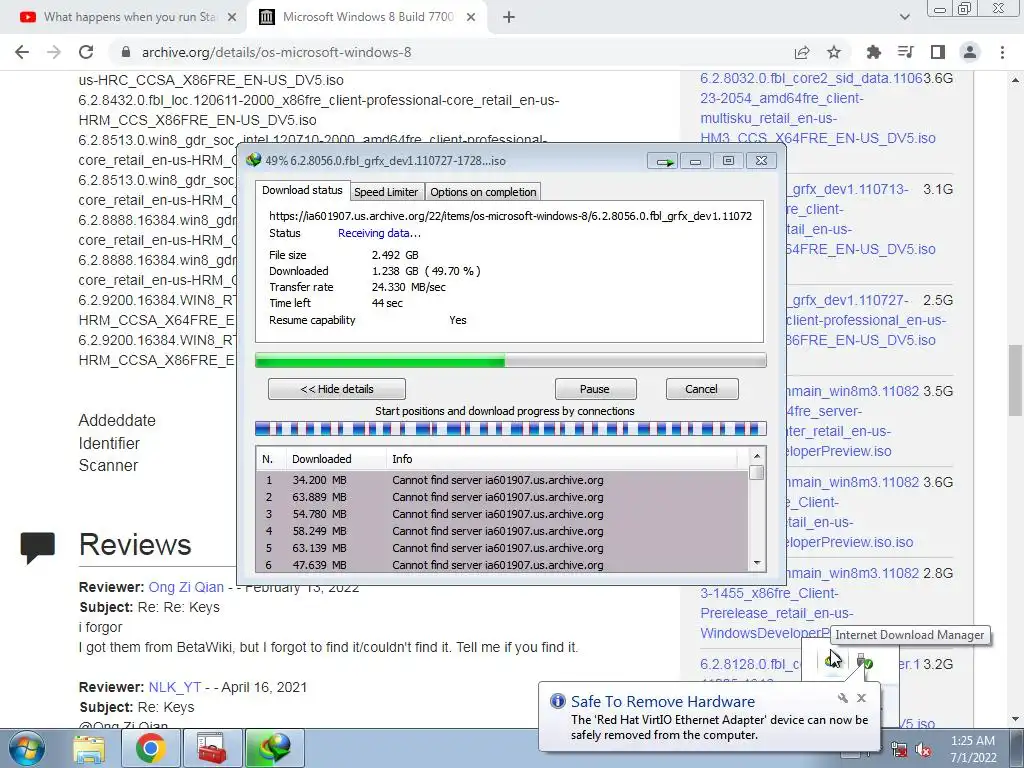Click the IDM globe icon in dialog title
The width and height of the screenshot is (1024, 768).
point(254,161)
